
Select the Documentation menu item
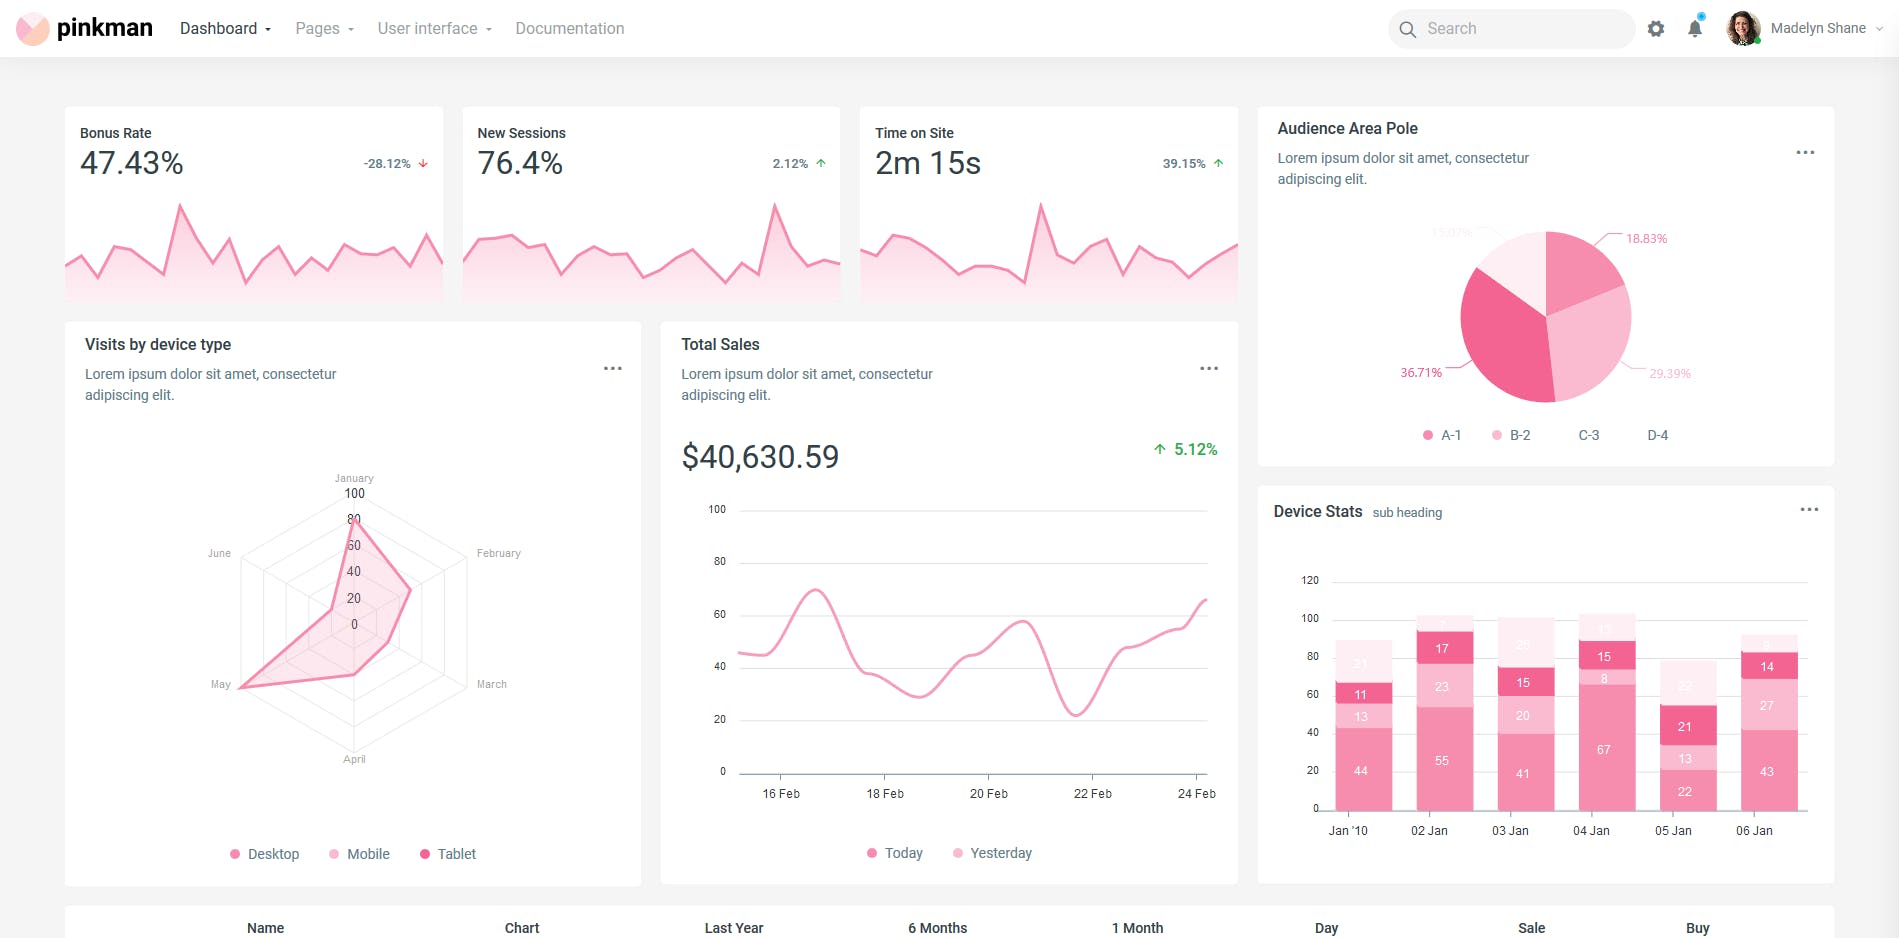click(570, 28)
